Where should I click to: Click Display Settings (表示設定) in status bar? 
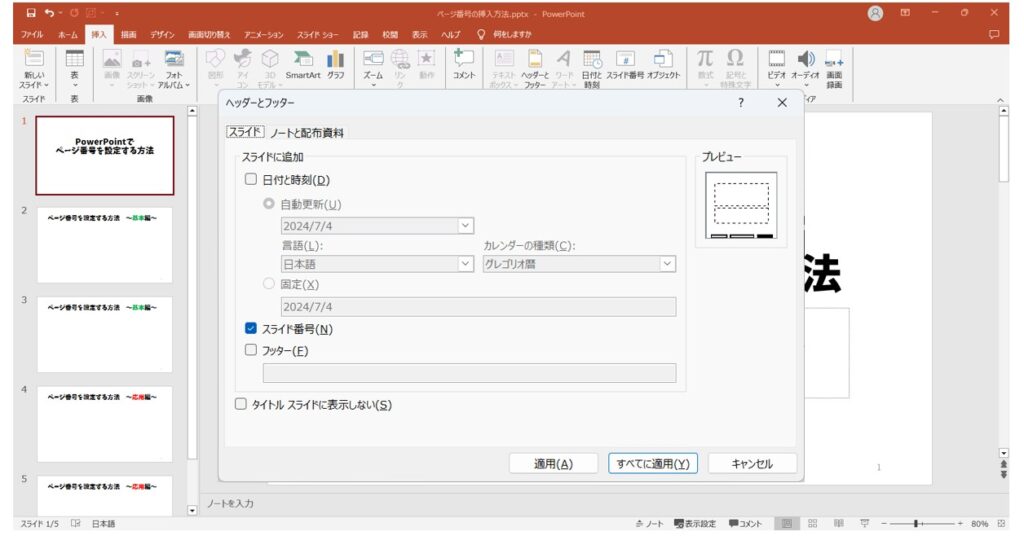coord(695,524)
